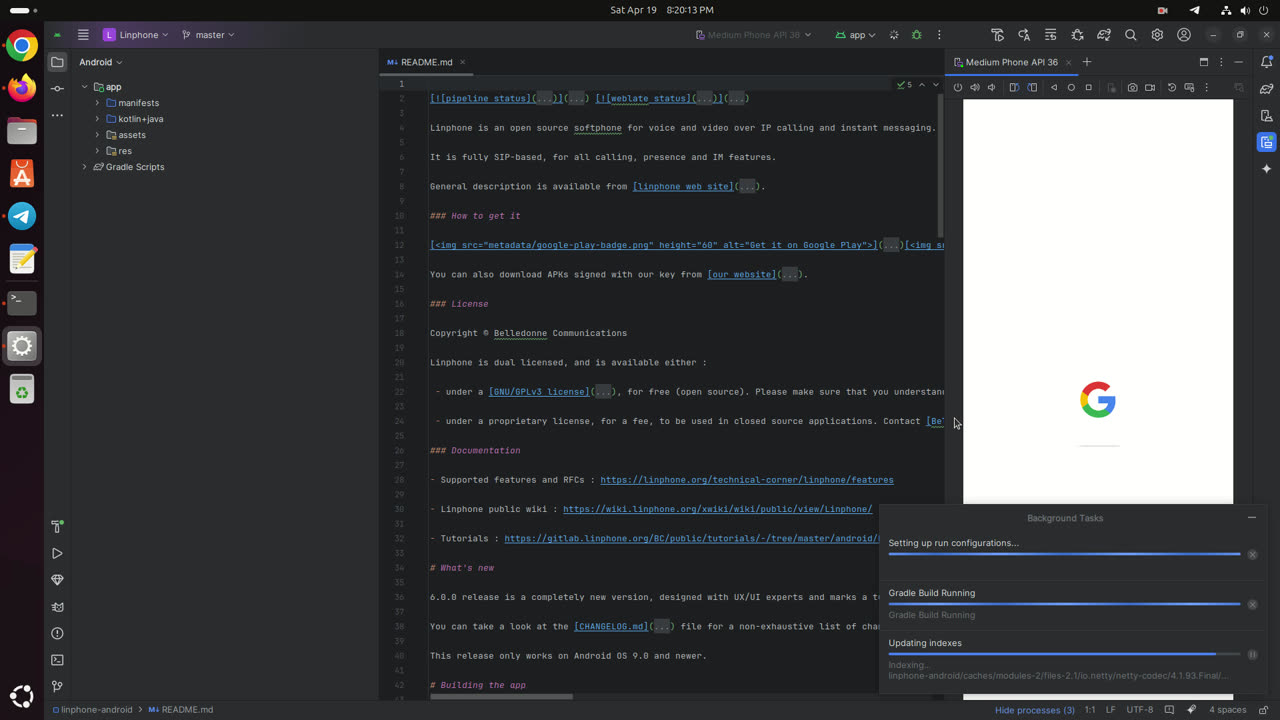Open the wiki.linphone.org public wiki link
This screenshot has width=1280, height=720.
717,509
